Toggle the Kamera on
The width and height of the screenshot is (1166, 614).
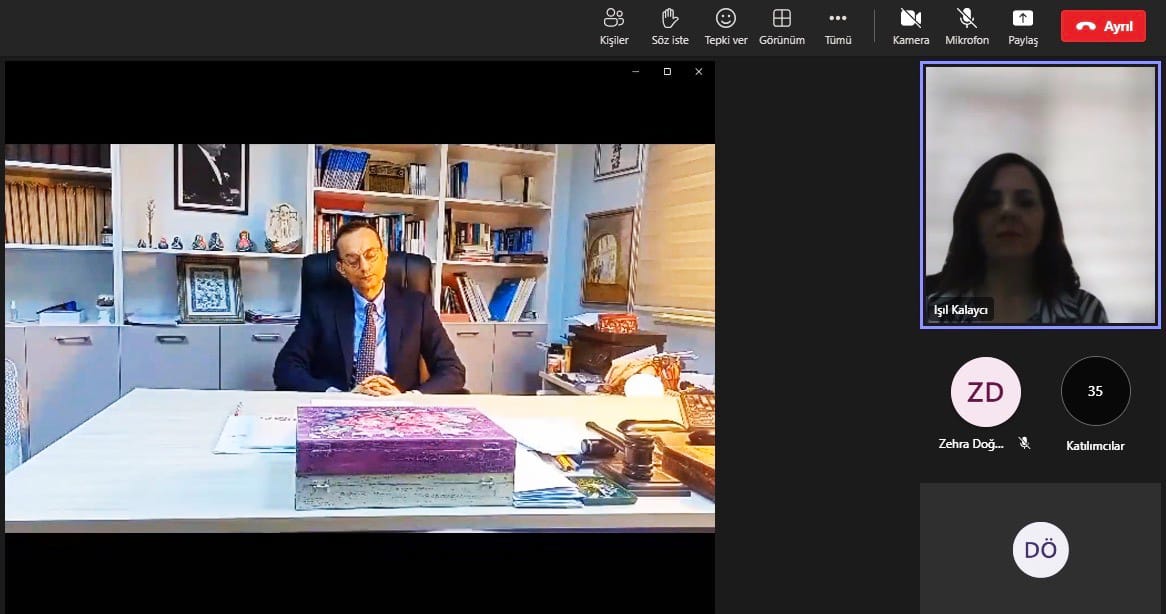910,26
